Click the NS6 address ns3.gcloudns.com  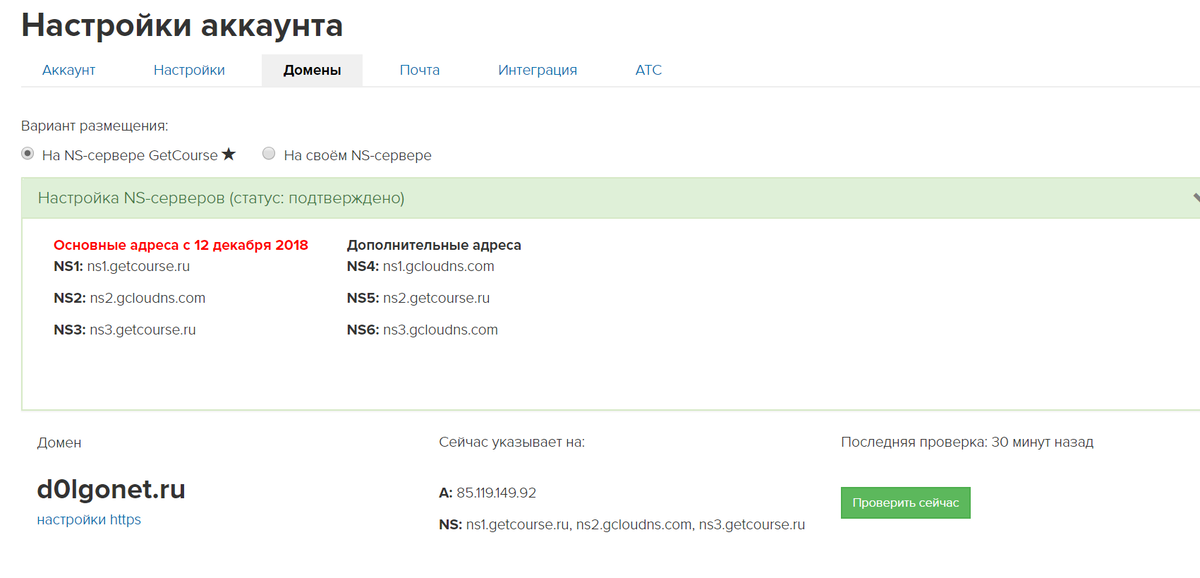coord(440,329)
